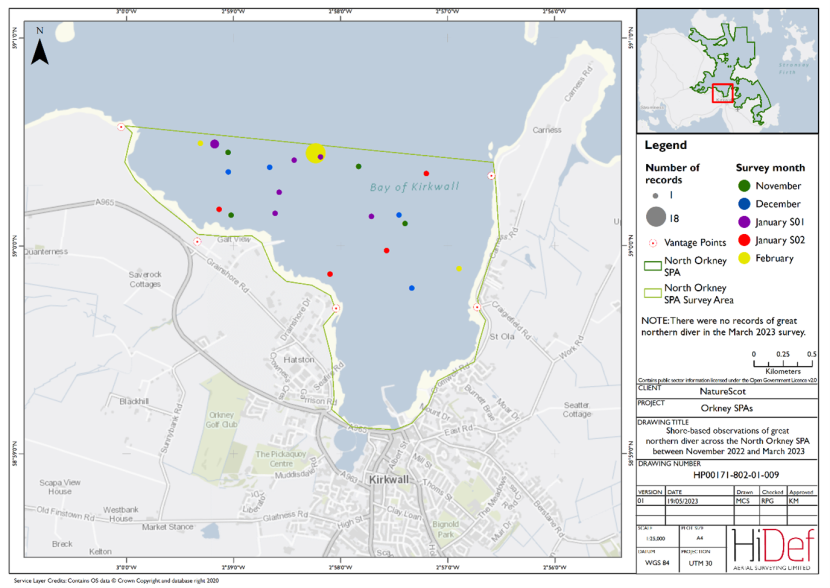Click the vantage point marker beside Gait View

pyautogui.click(x=197, y=241)
